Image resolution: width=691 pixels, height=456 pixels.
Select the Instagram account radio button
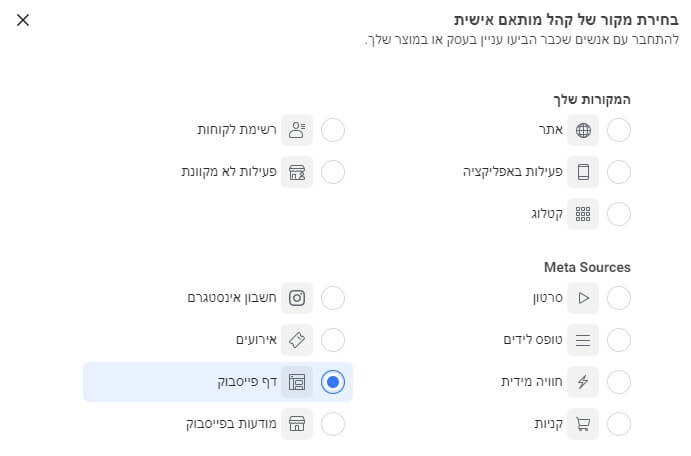pos(333,298)
